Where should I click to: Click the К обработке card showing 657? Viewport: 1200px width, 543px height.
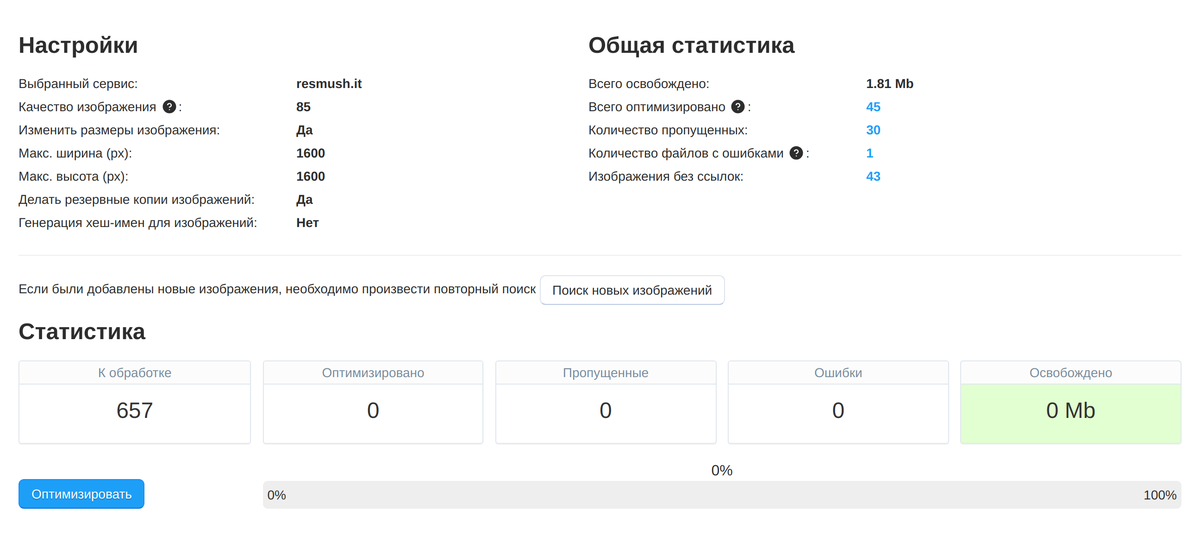pos(135,402)
